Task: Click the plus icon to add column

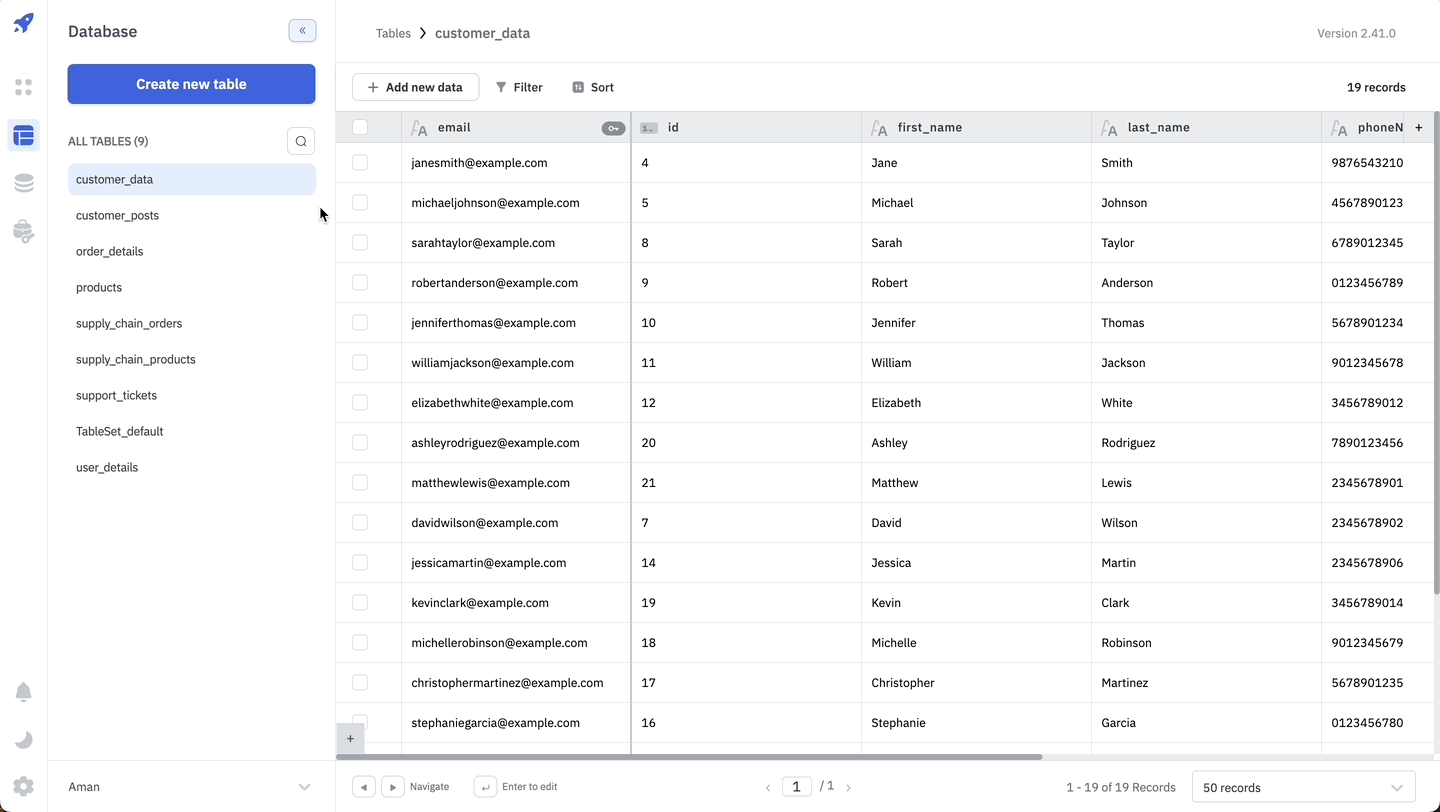Action: [x=1418, y=128]
